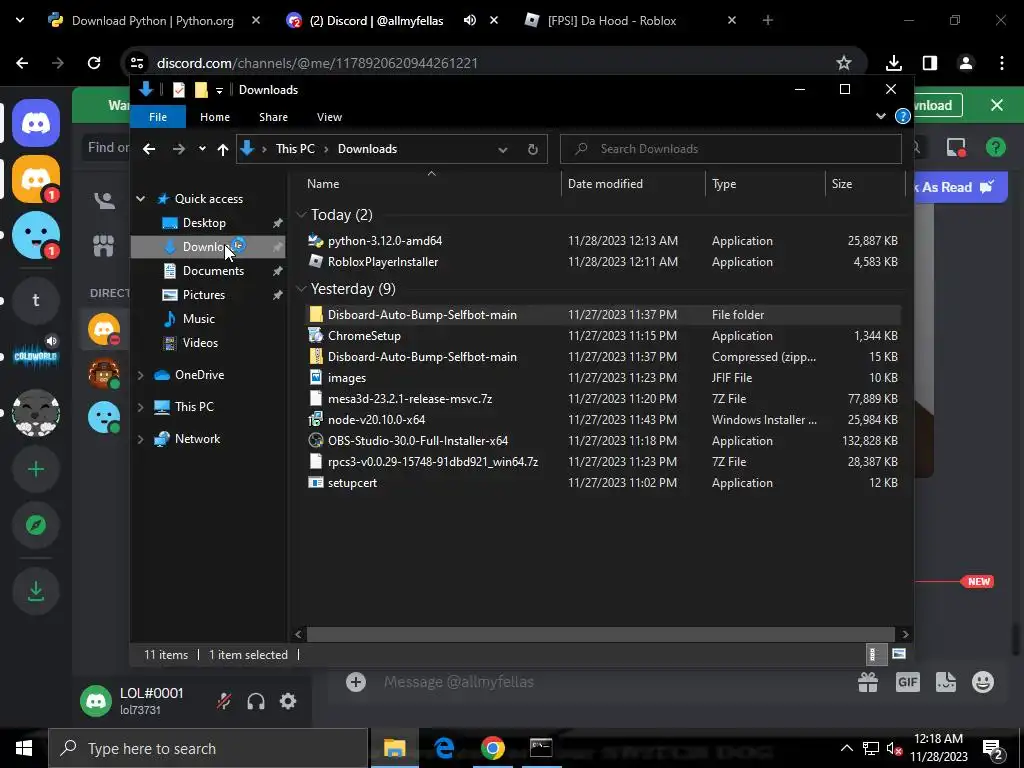Click in the Message @allmyfellas input field

point(614,682)
